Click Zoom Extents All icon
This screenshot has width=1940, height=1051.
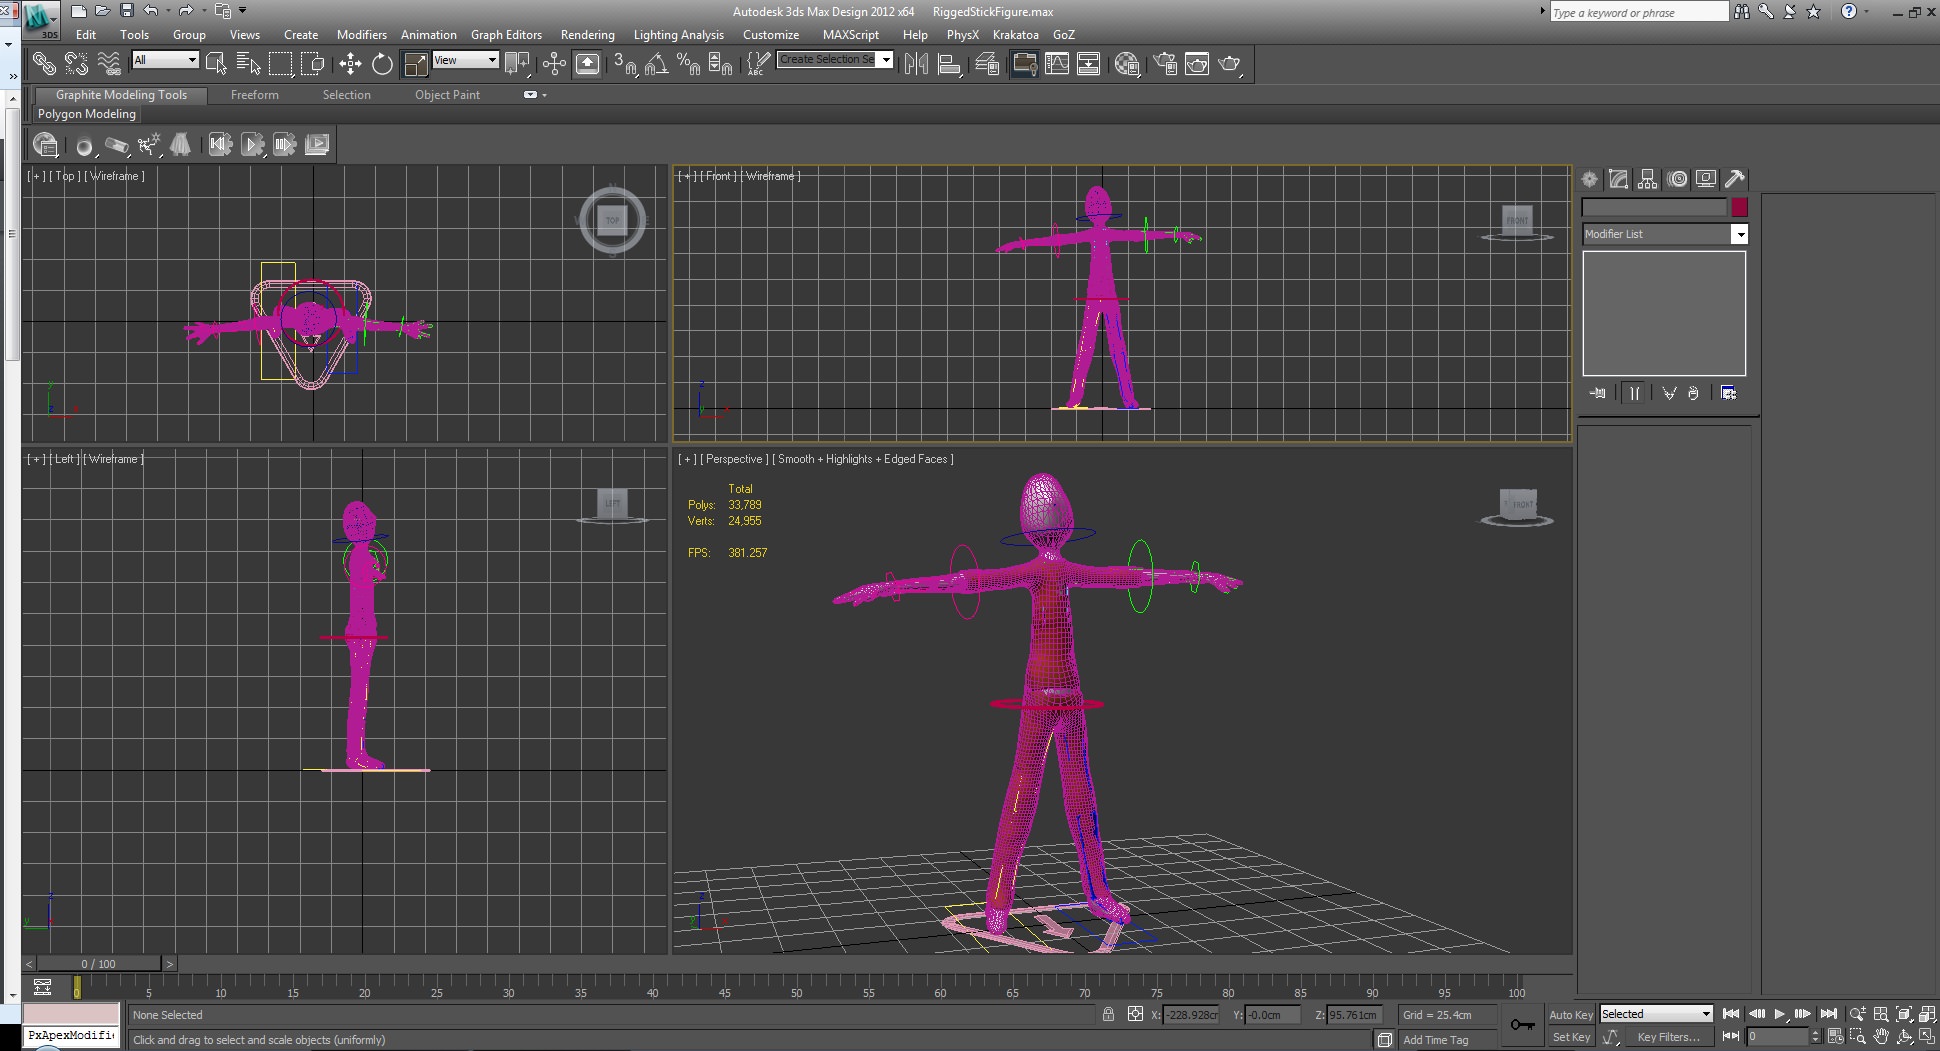1927,1014
